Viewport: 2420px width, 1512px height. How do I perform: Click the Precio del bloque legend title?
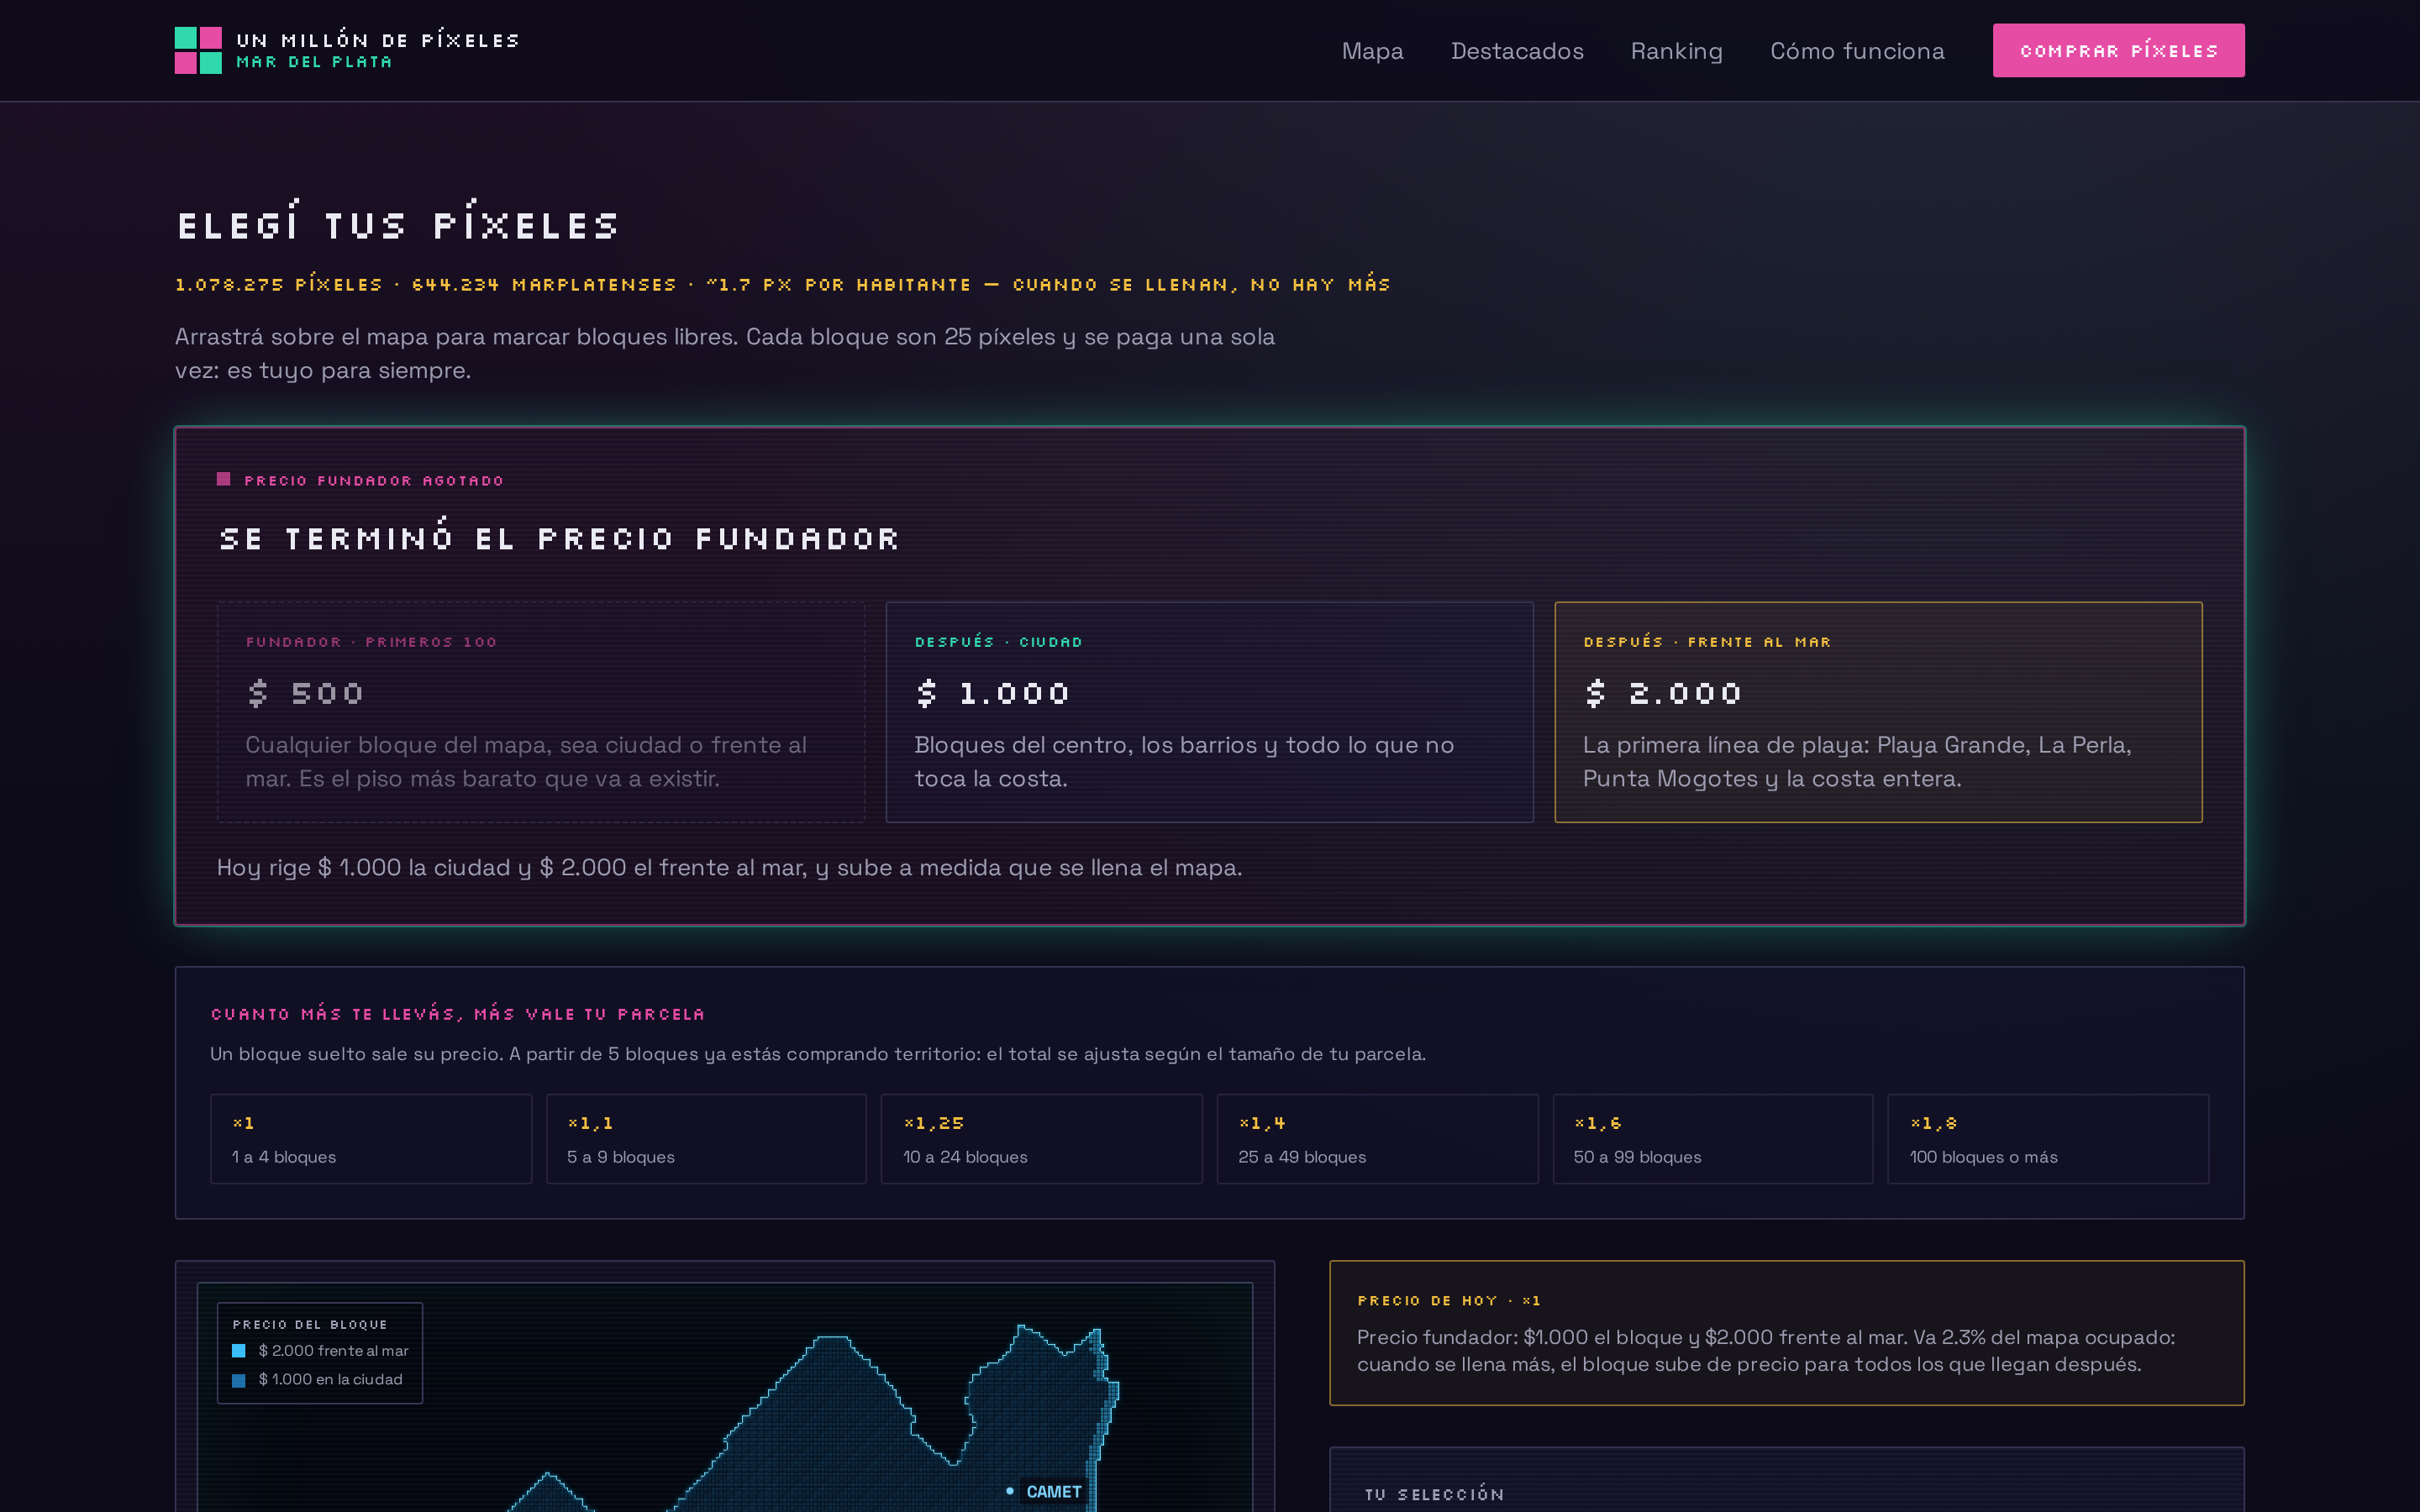[310, 1324]
